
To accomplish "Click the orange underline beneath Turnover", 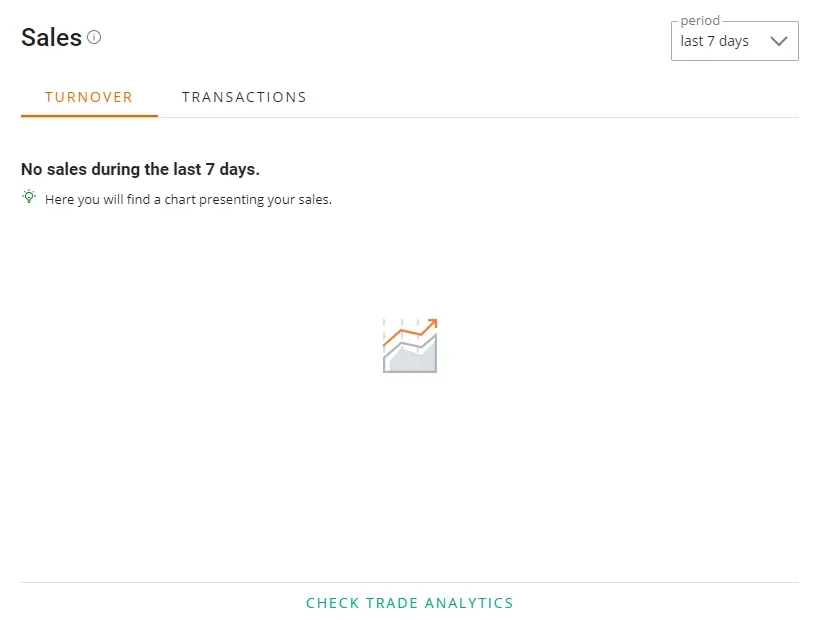I will point(89,115).
